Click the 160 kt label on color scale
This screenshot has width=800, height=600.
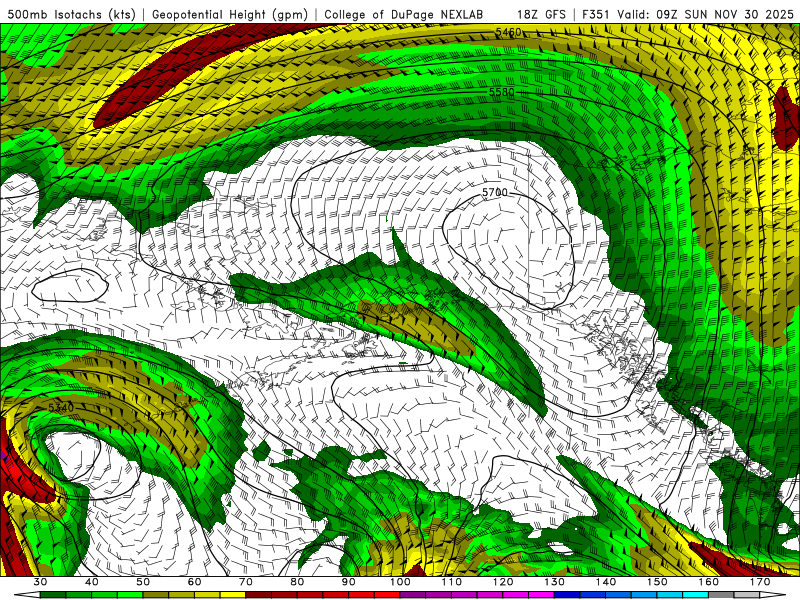[x=709, y=582]
